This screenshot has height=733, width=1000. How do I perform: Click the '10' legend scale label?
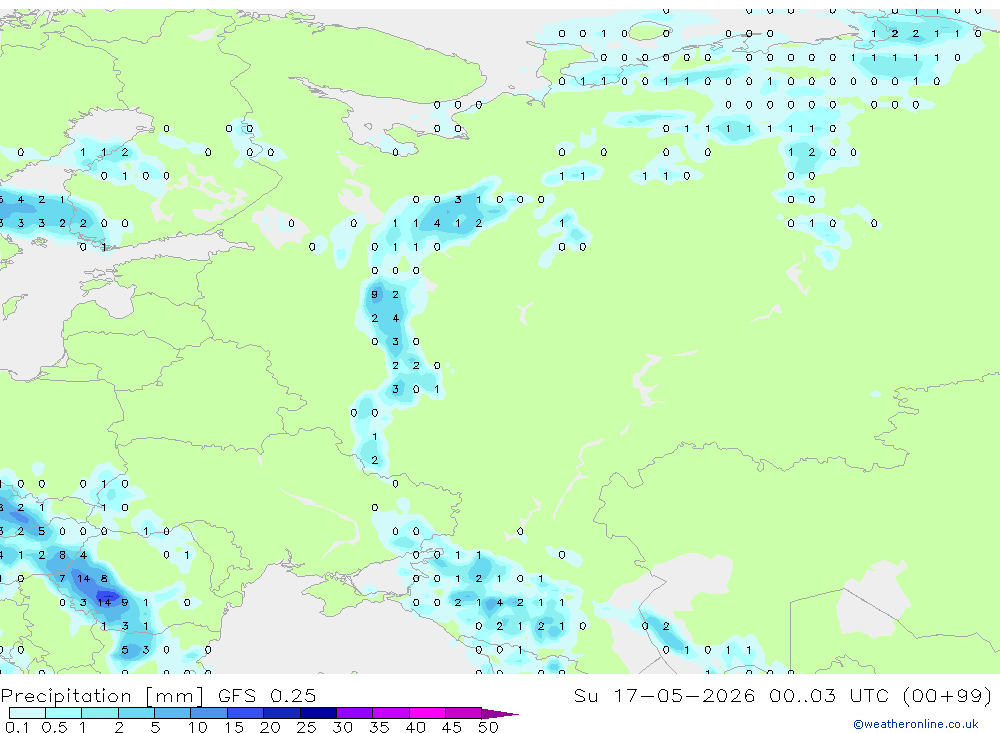(x=198, y=727)
